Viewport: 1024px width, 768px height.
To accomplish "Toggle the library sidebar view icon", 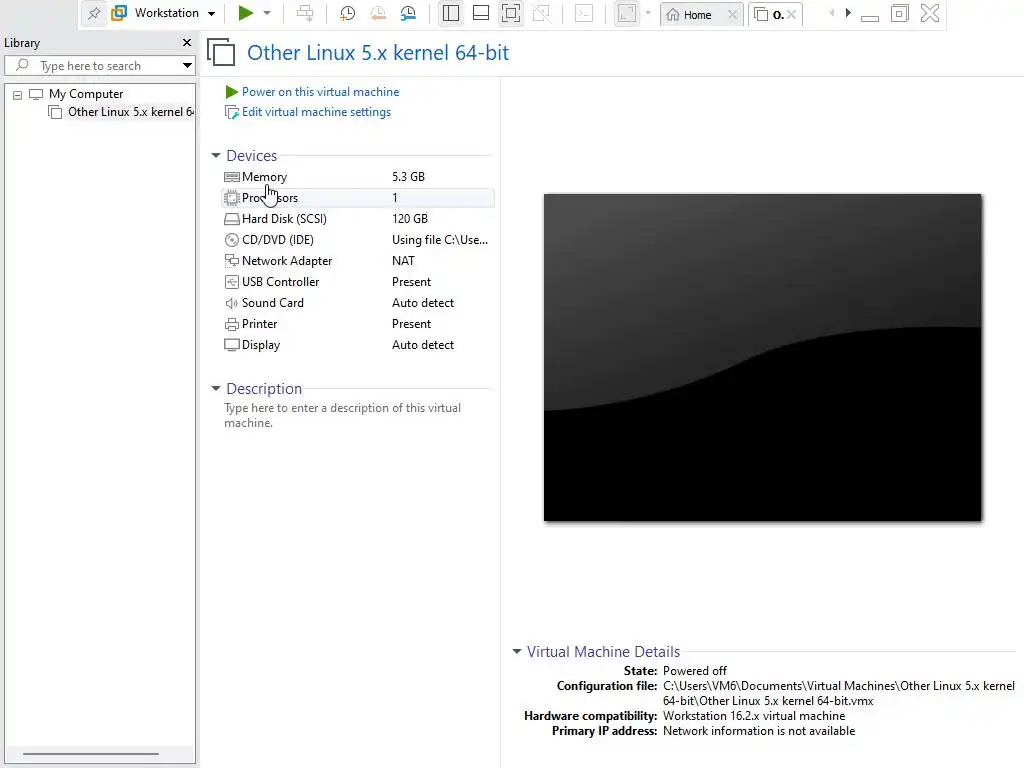I will [451, 13].
